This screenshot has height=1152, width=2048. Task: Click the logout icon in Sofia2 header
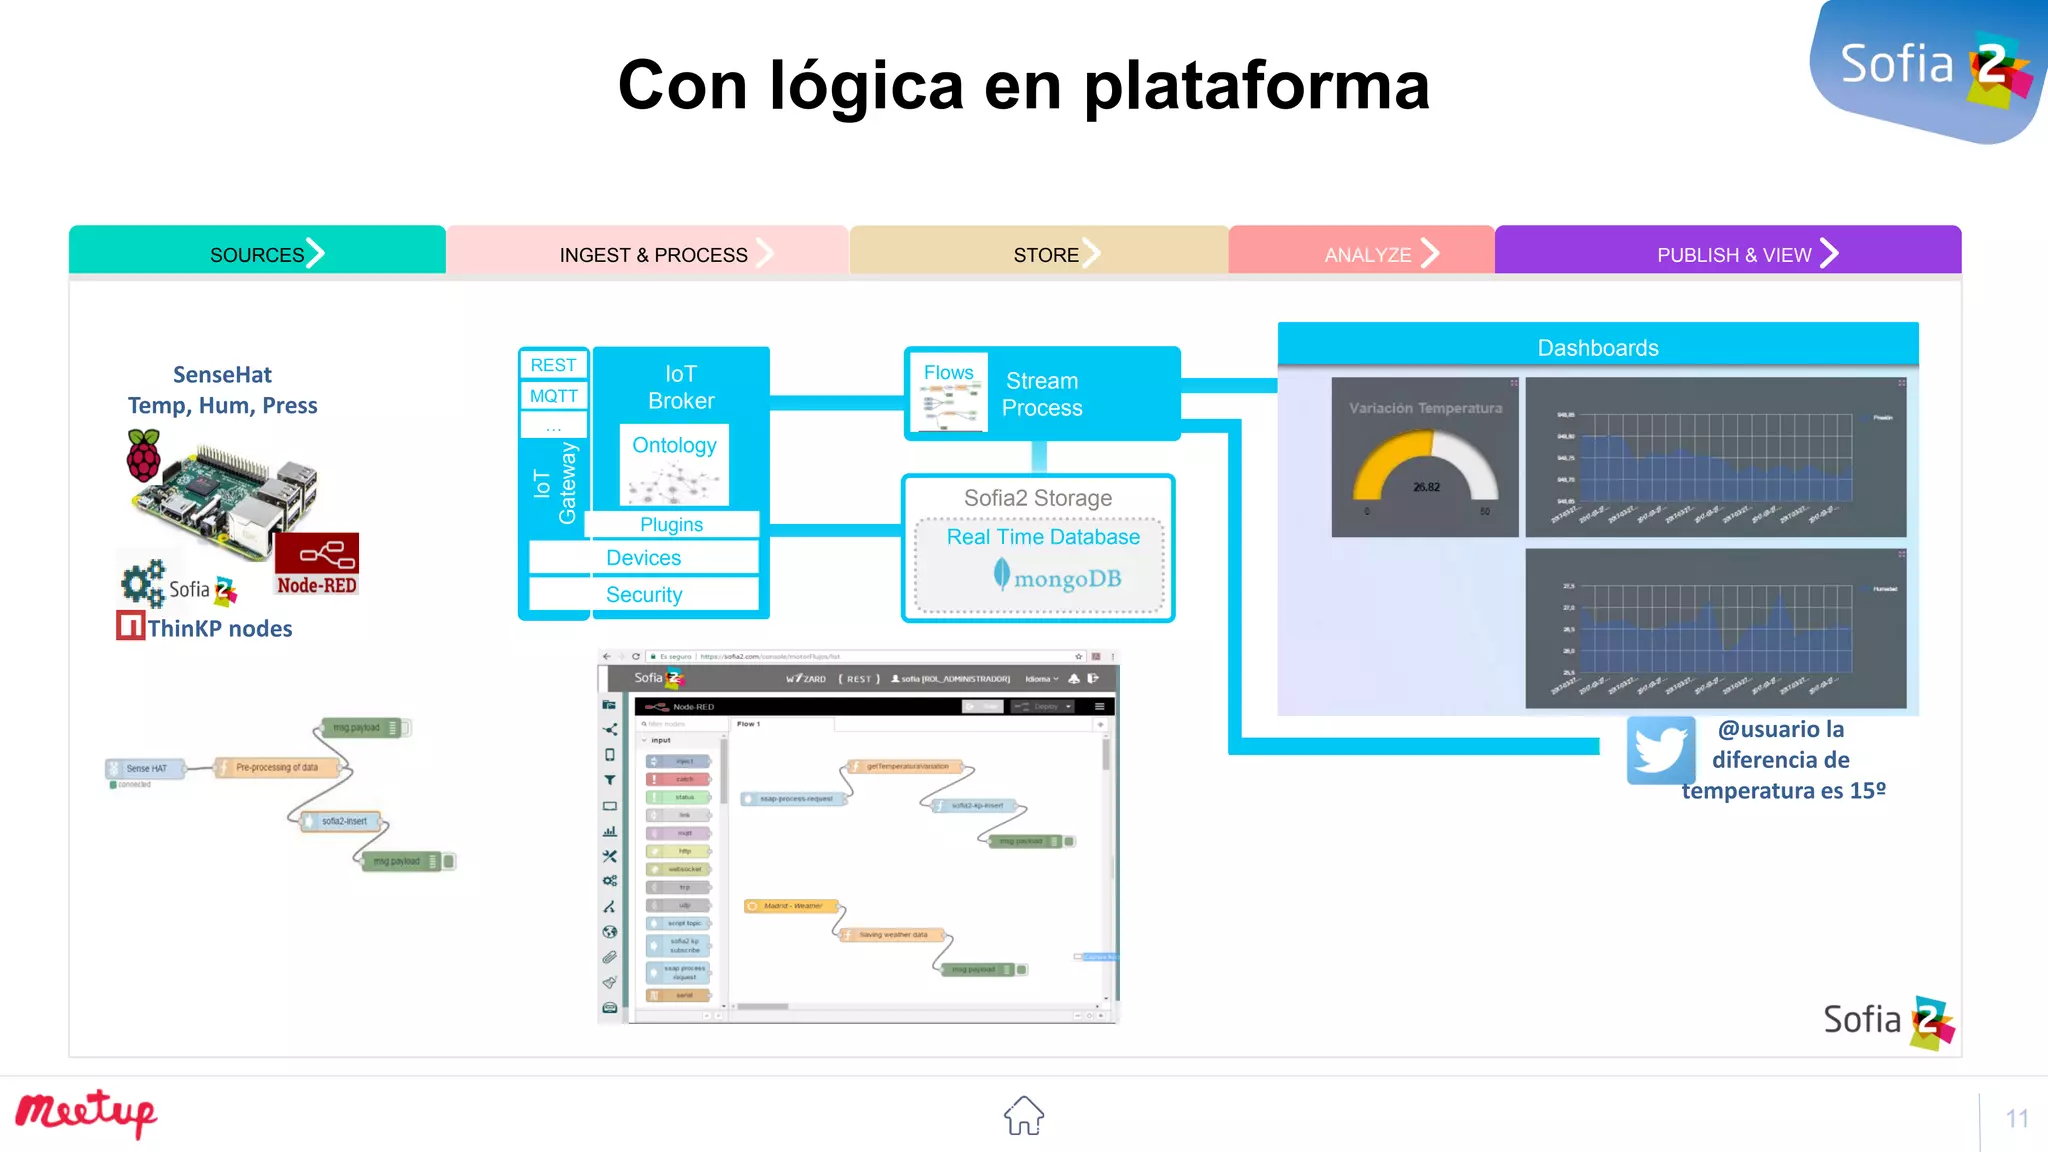(1093, 678)
